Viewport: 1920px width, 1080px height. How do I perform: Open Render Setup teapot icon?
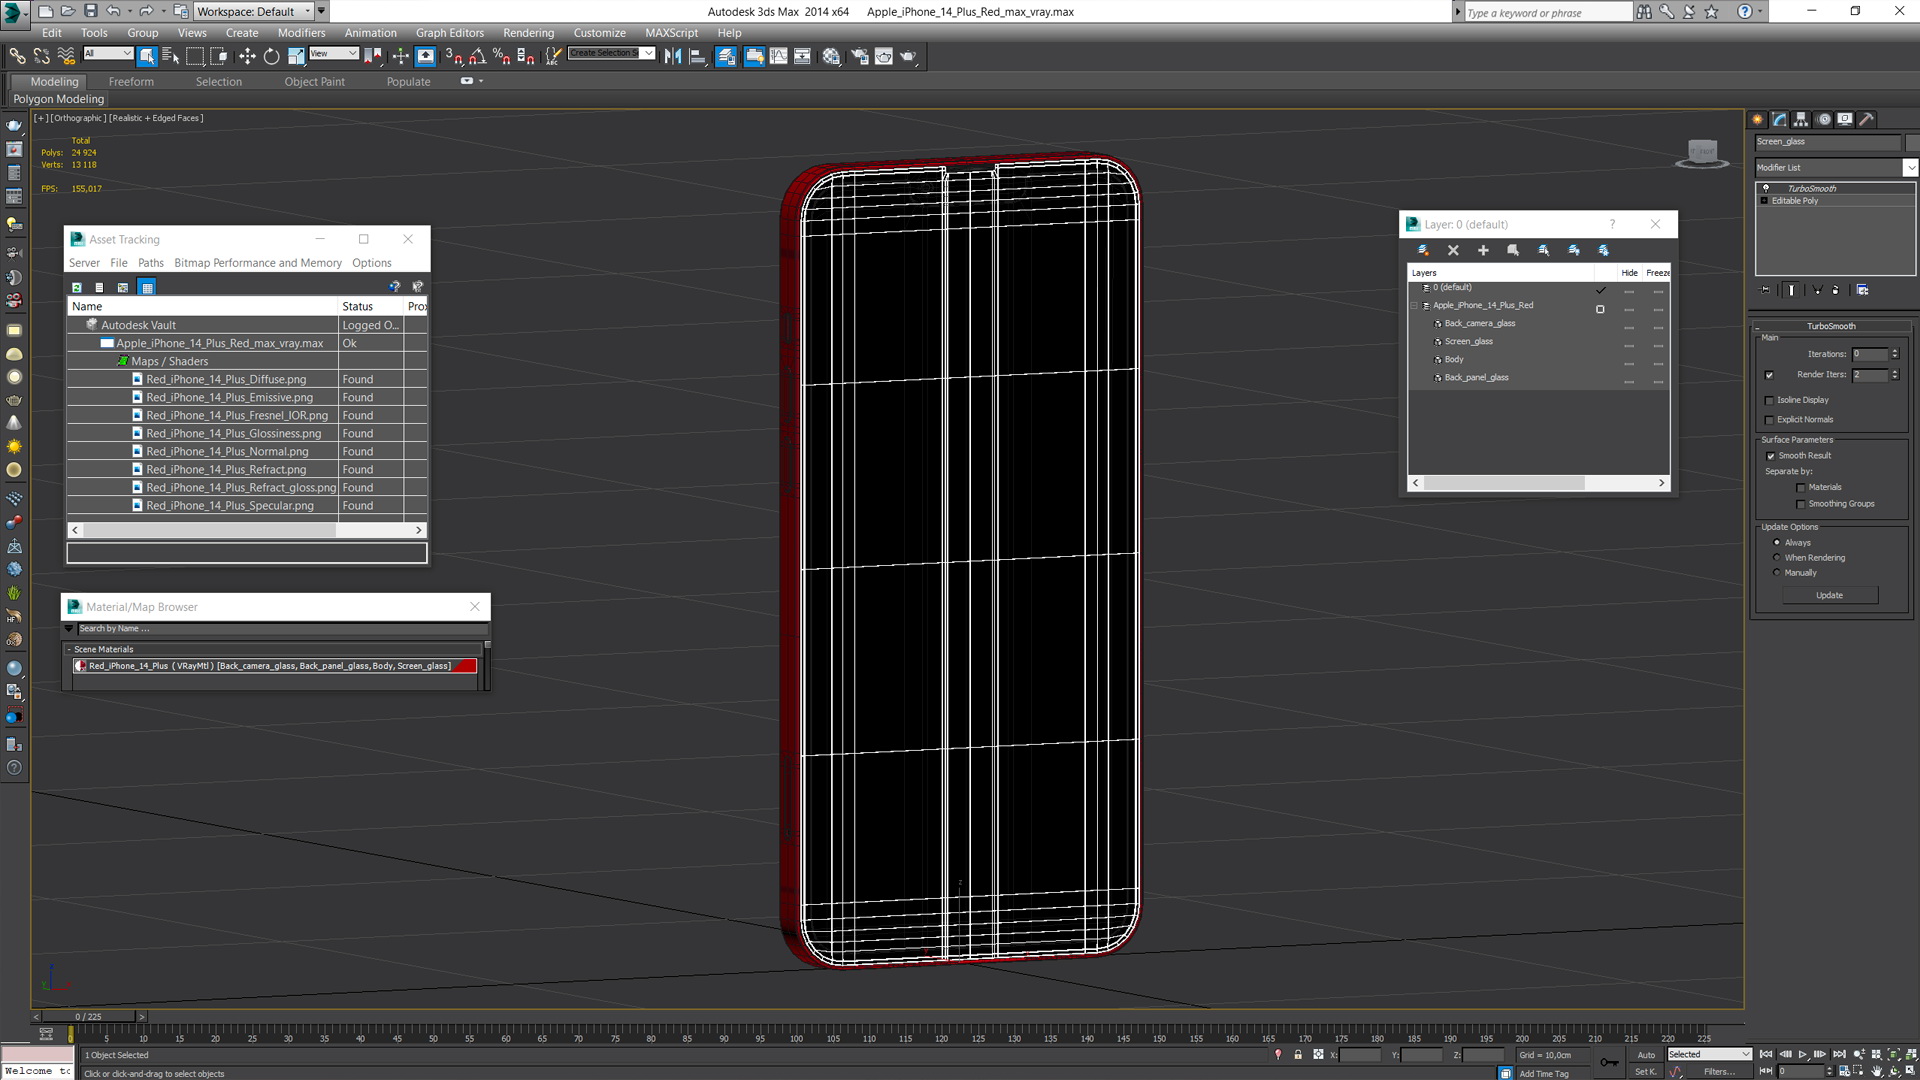859,56
